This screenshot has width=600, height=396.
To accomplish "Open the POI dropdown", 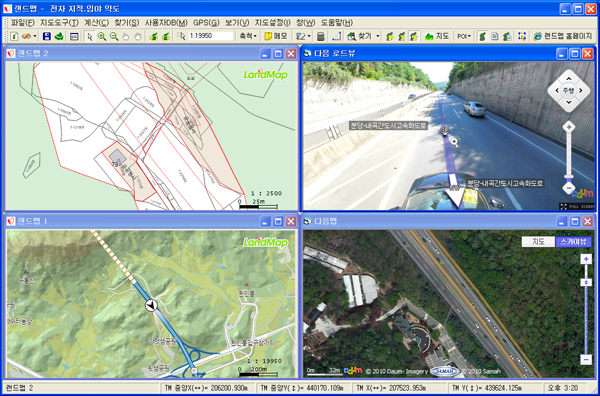I will click(x=464, y=36).
